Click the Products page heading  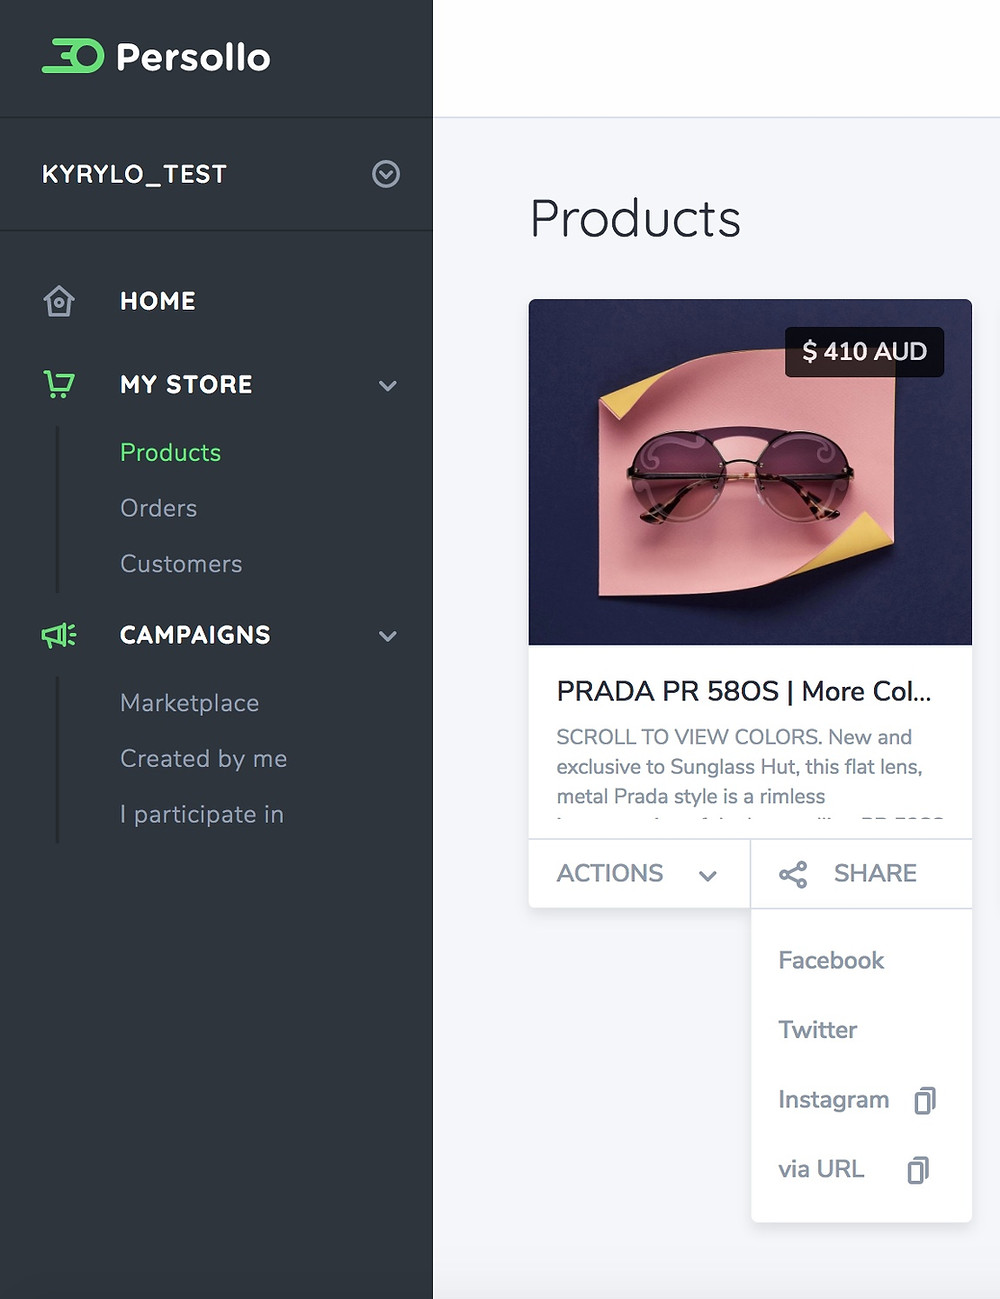click(635, 219)
